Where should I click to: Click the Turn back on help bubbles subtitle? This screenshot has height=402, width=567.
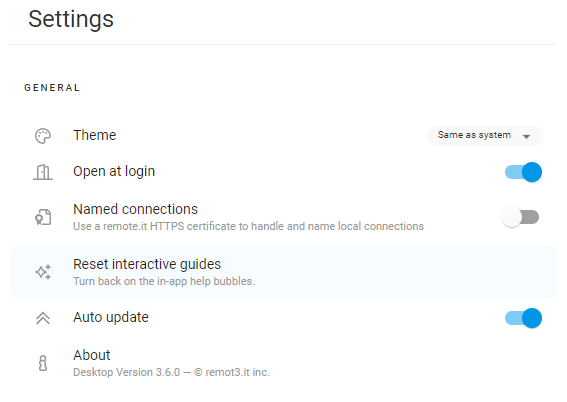pyautogui.click(x=164, y=281)
